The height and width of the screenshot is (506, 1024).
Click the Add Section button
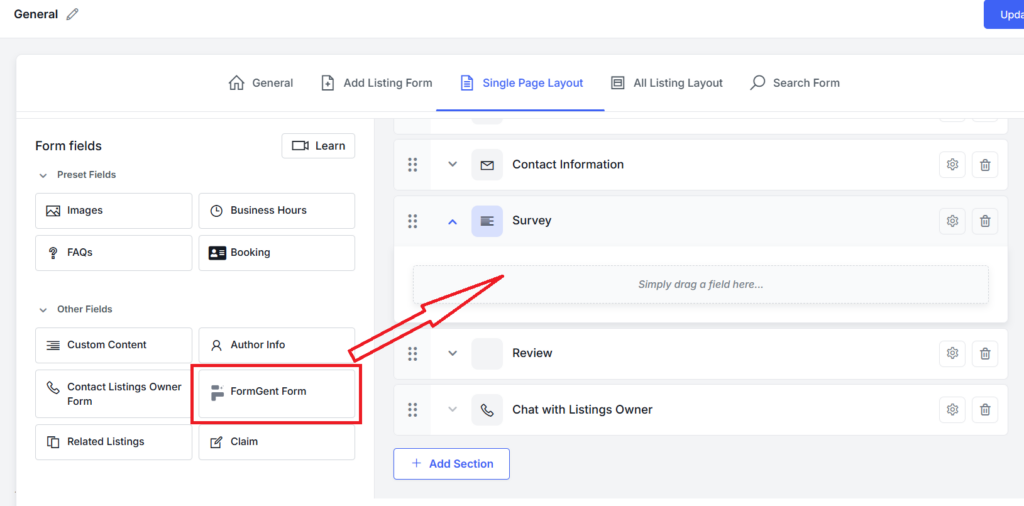coord(451,464)
